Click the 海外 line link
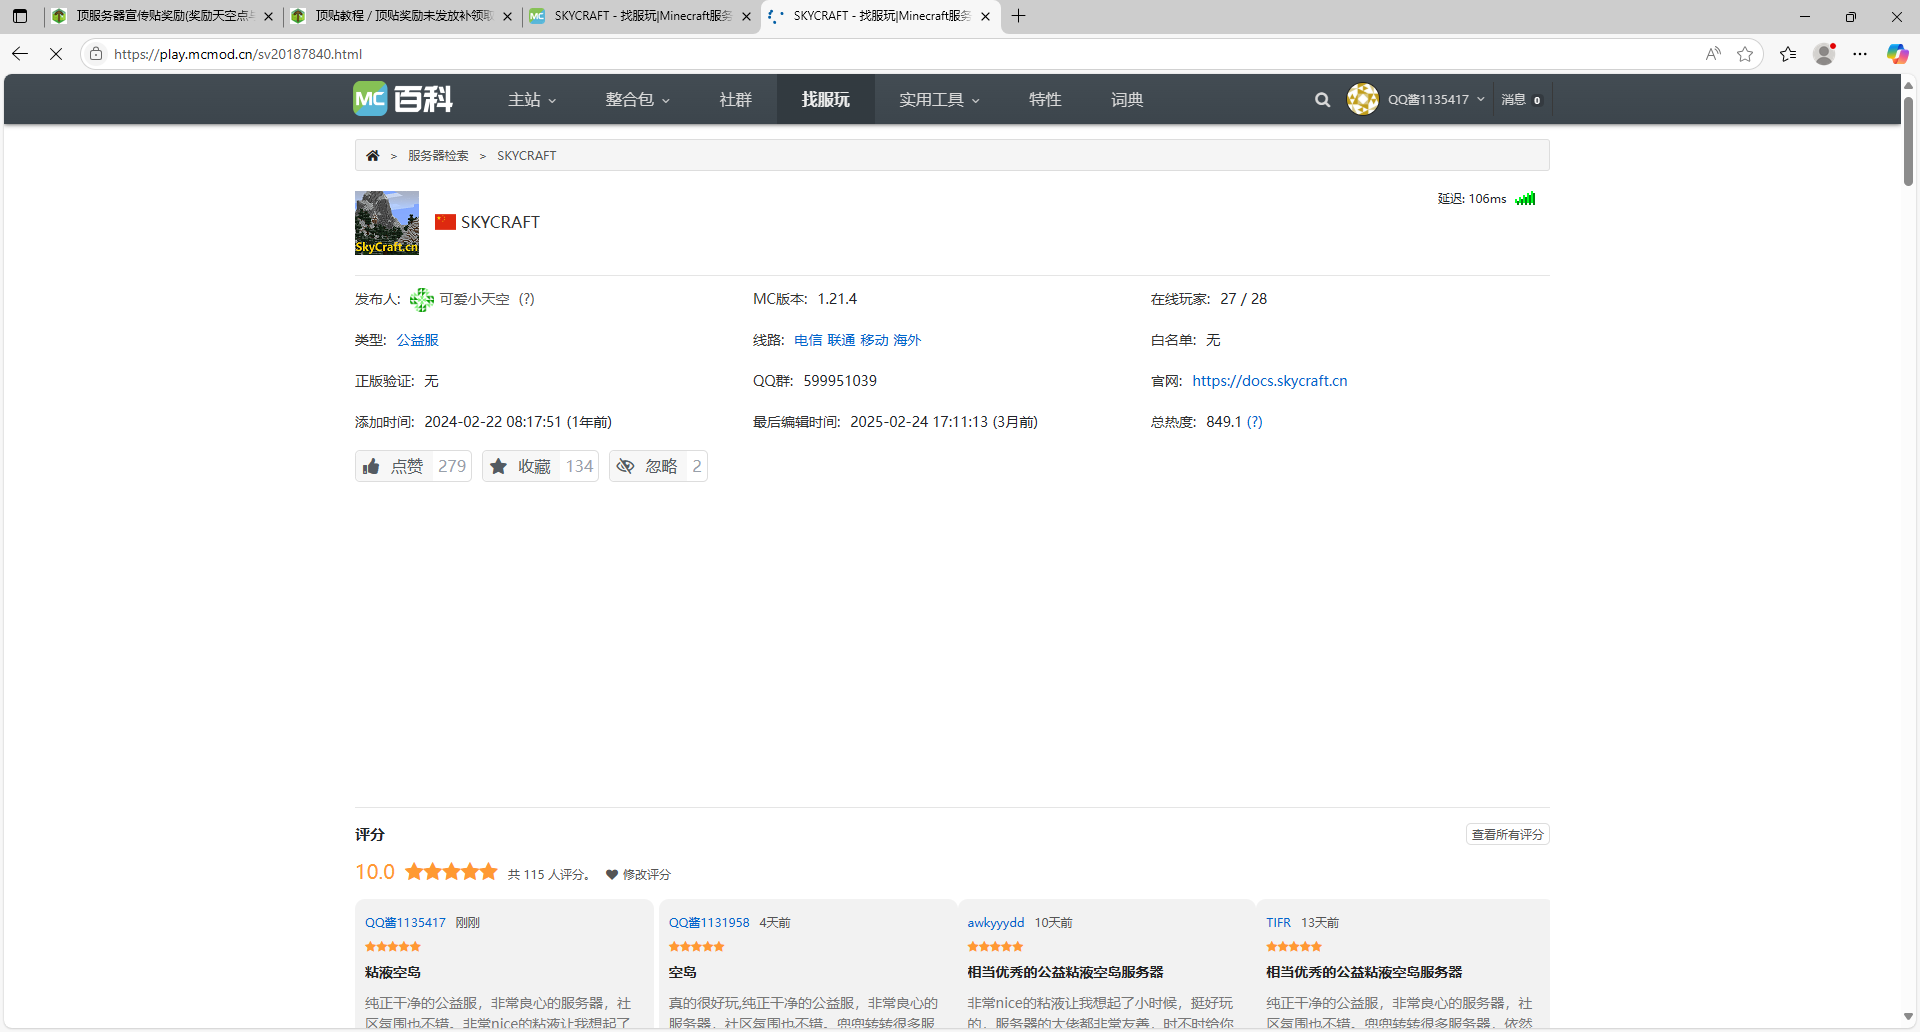 (907, 340)
